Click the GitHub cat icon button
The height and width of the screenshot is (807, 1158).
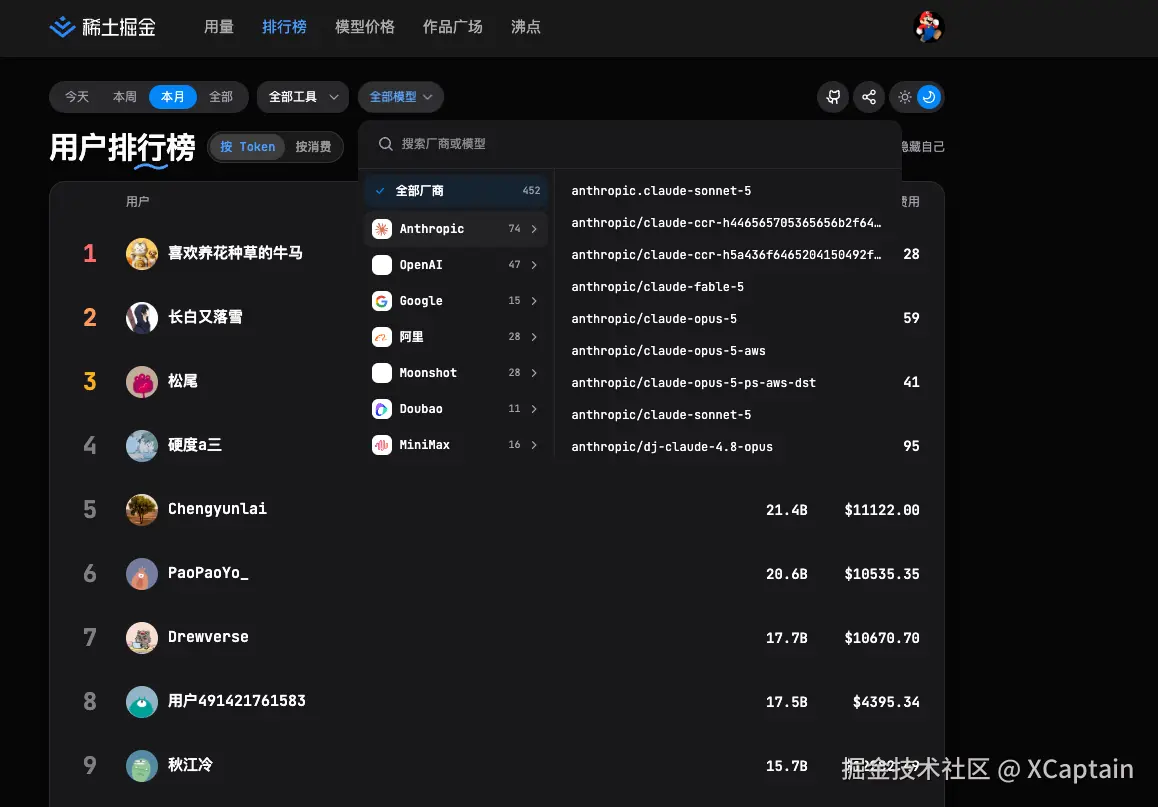(x=833, y=97)
